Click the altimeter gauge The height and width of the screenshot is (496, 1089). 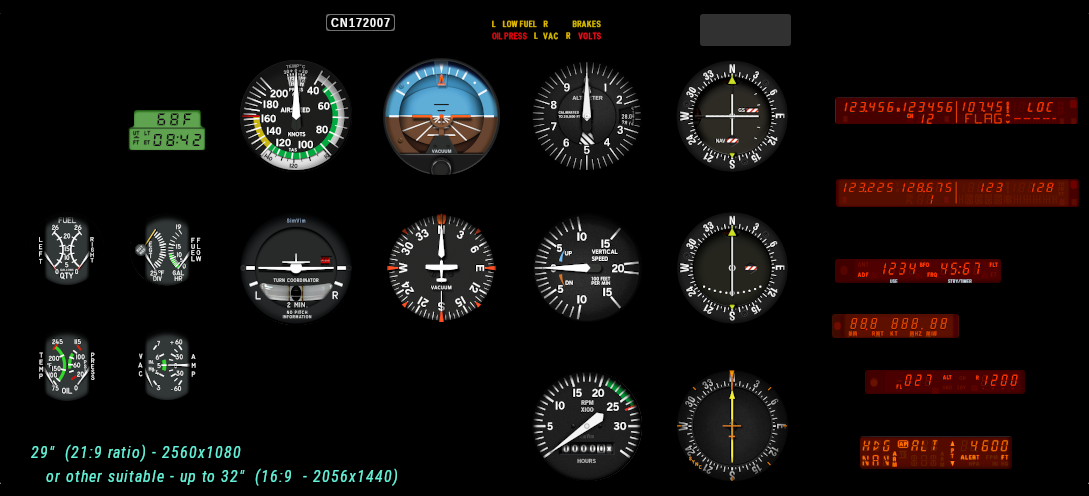[x=586, y=115]
